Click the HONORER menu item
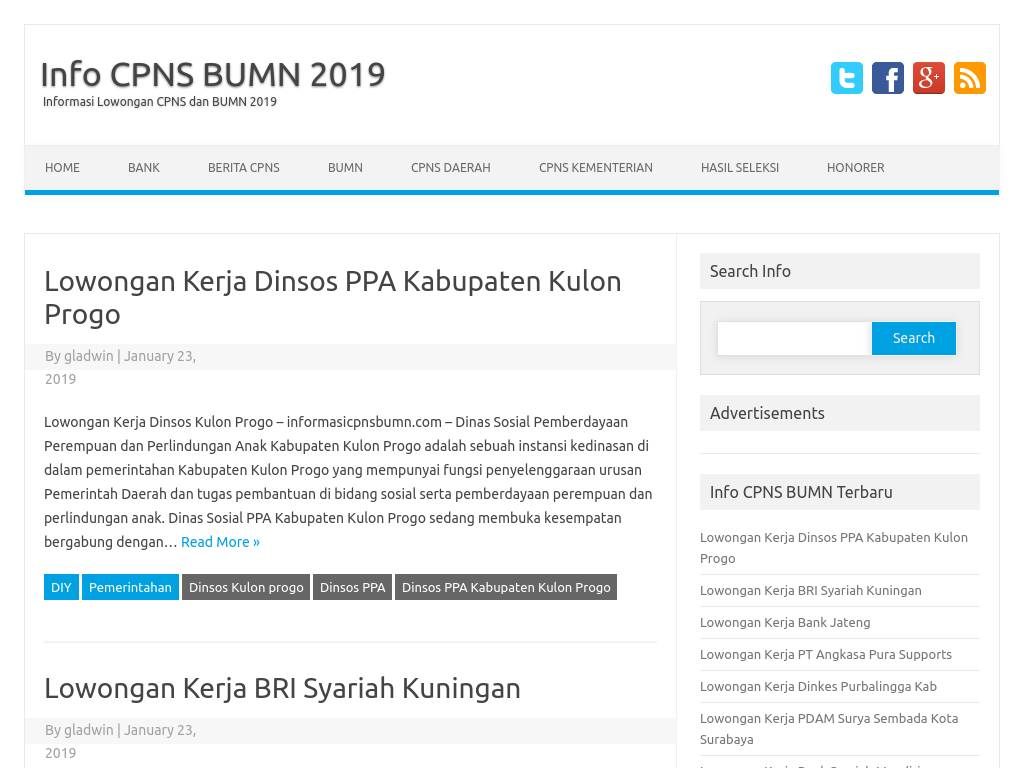Screen dimensions: 1024x768 (855, 168)
